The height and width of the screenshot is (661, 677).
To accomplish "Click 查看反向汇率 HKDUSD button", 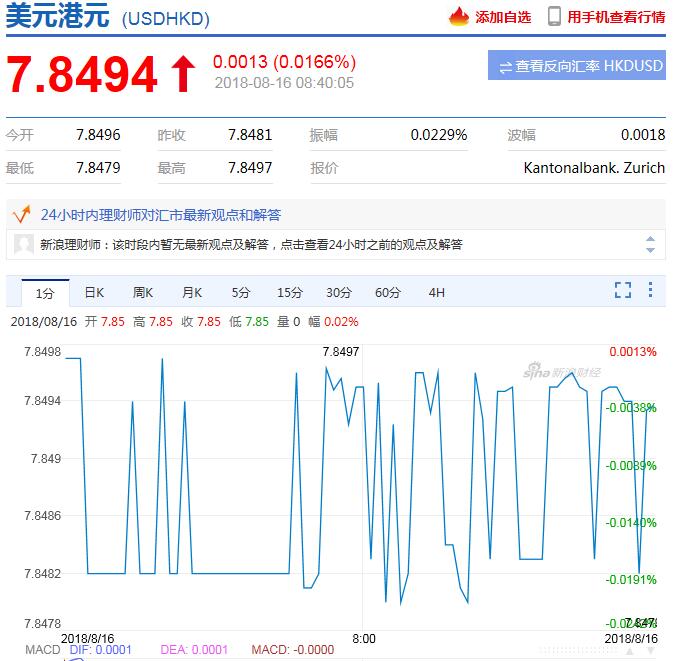I will point(577,66).
